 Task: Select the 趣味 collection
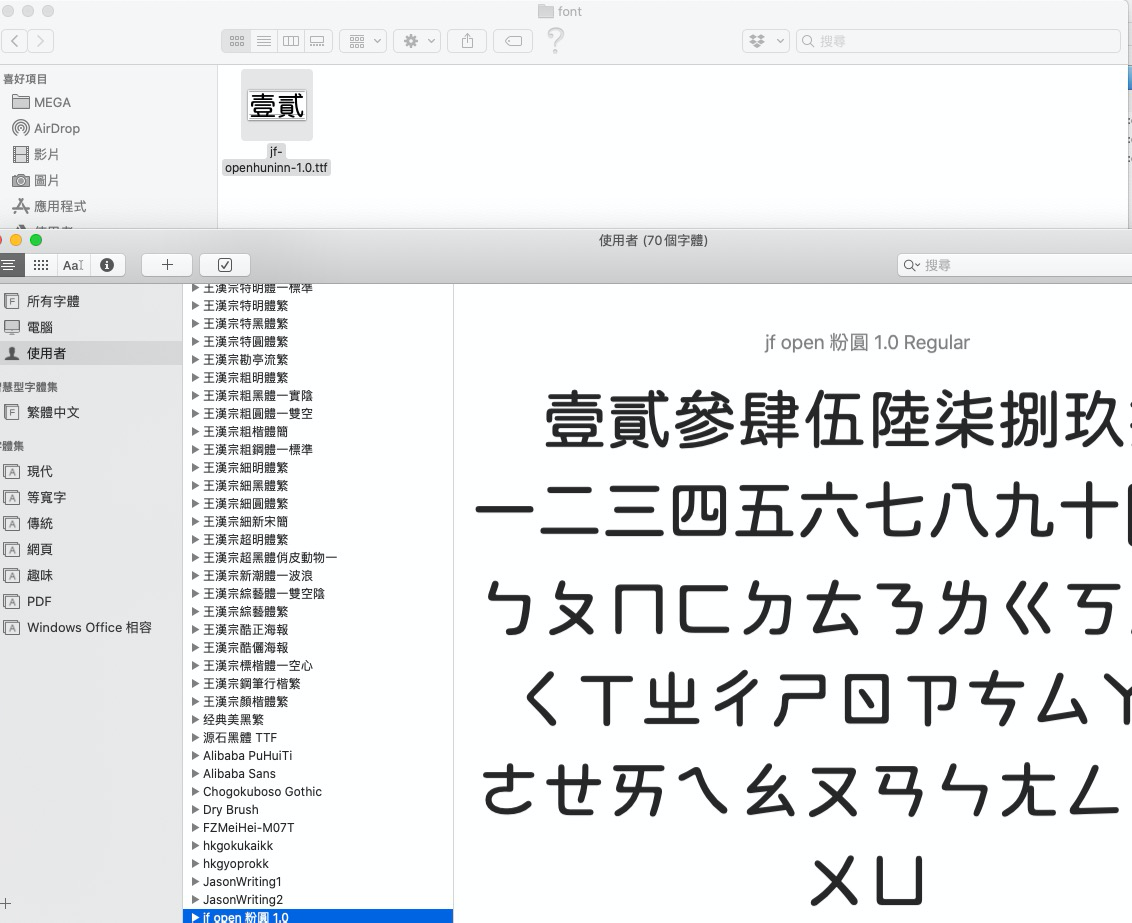40,575
